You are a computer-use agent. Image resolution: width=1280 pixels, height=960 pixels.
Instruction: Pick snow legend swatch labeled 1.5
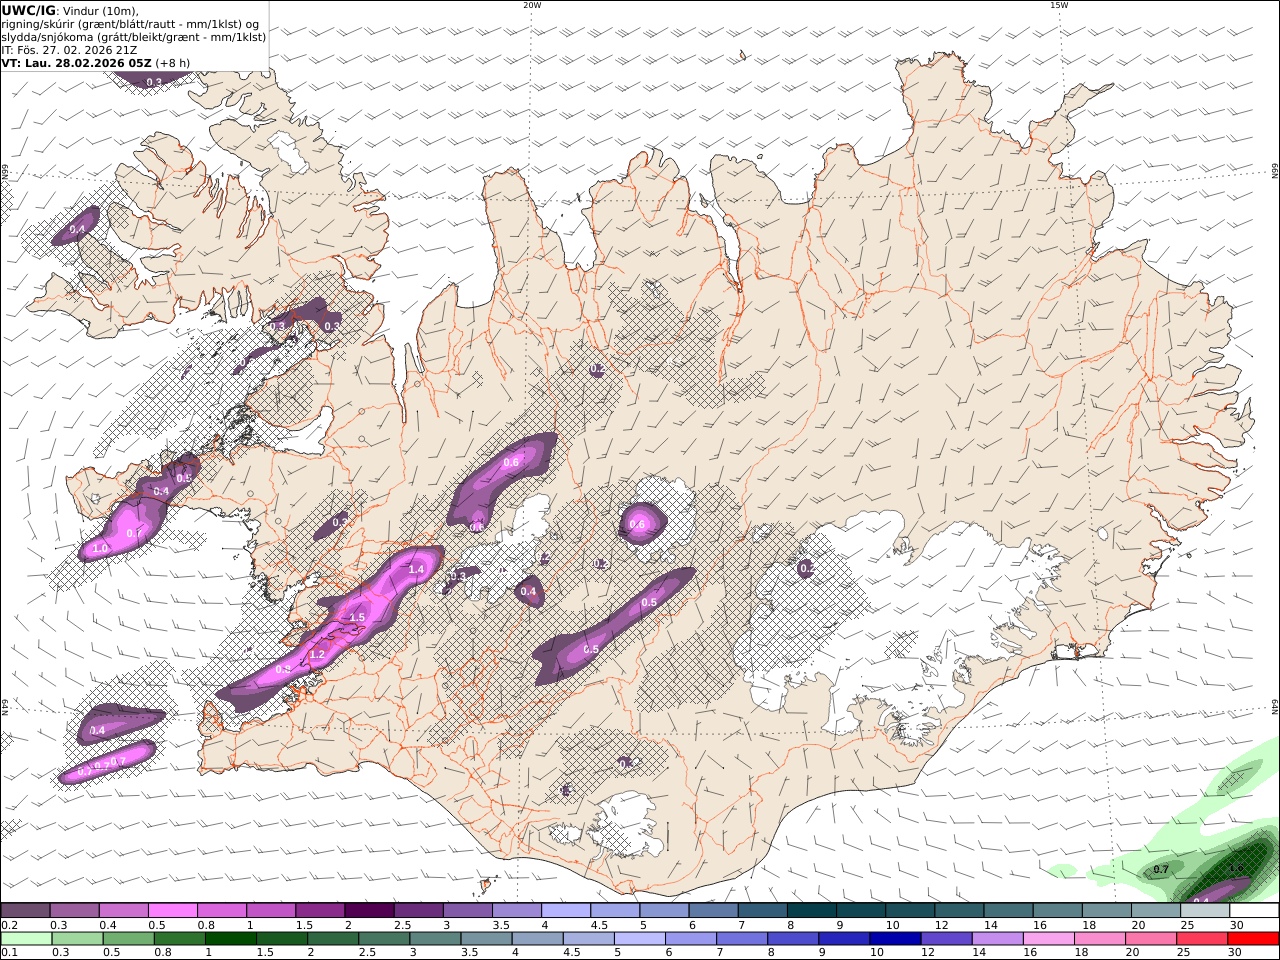click(x=320, y=911)
